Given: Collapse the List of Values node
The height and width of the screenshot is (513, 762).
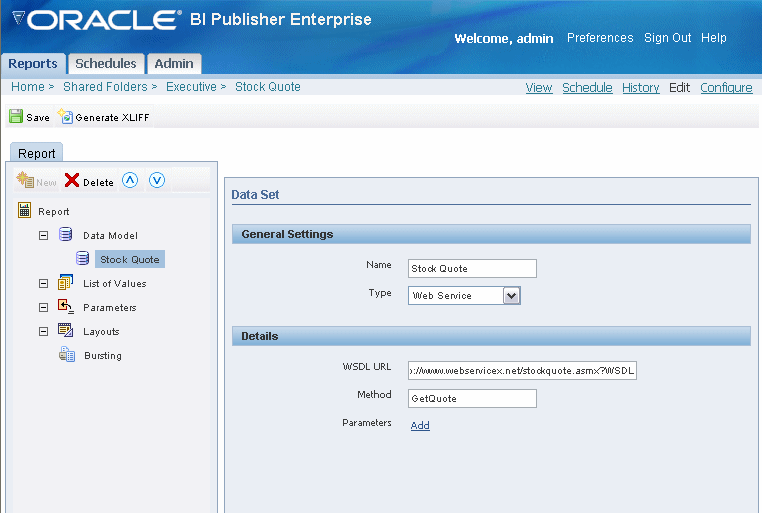Looking at the screenshot, I should click(44, 284).
